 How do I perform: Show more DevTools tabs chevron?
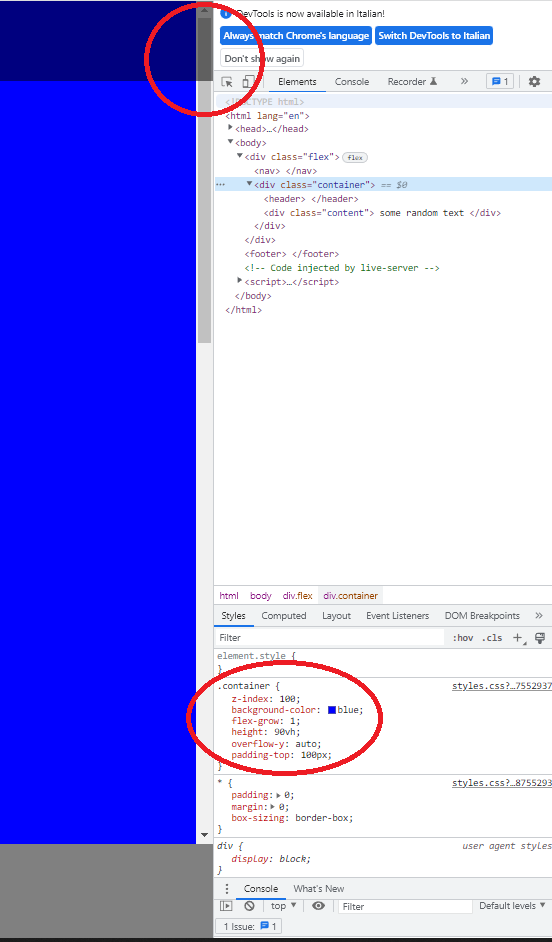click(x=464, y=81)
